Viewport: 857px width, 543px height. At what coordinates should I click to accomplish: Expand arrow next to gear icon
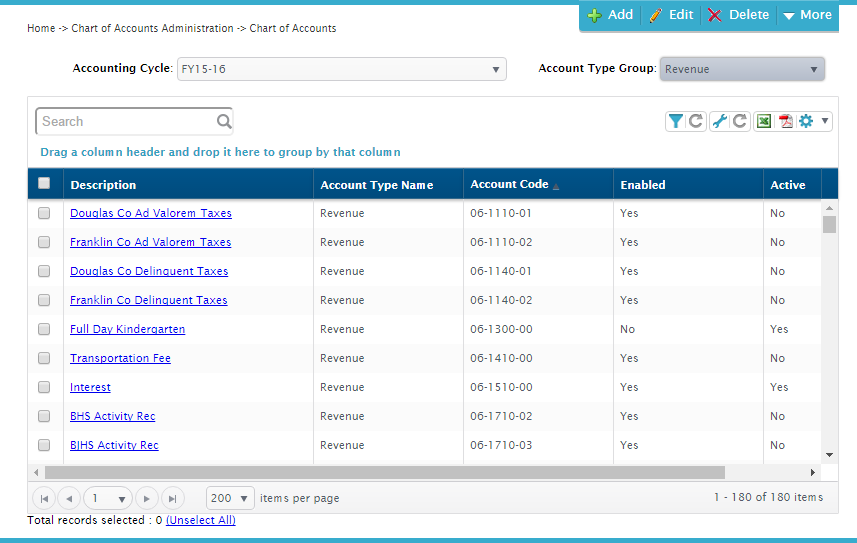click(825, 121)
